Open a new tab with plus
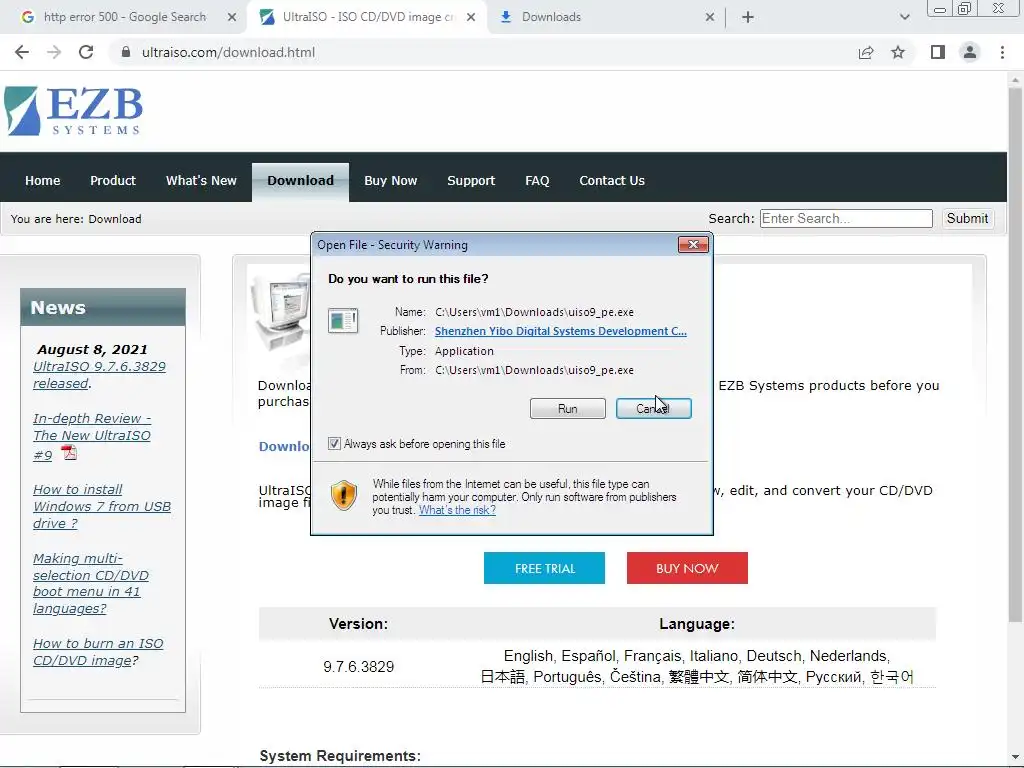 pyautogui.click(x=748, y=17)
